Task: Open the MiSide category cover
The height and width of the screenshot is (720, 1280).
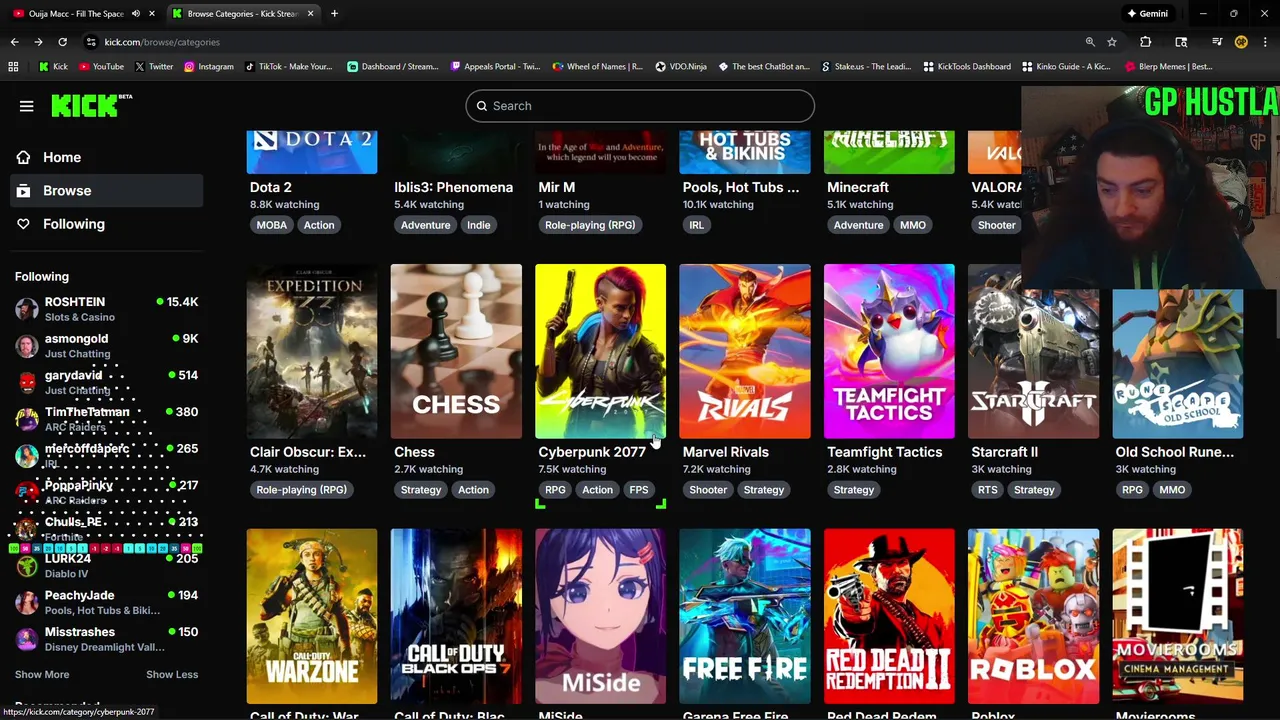Action: click(600, 616)
